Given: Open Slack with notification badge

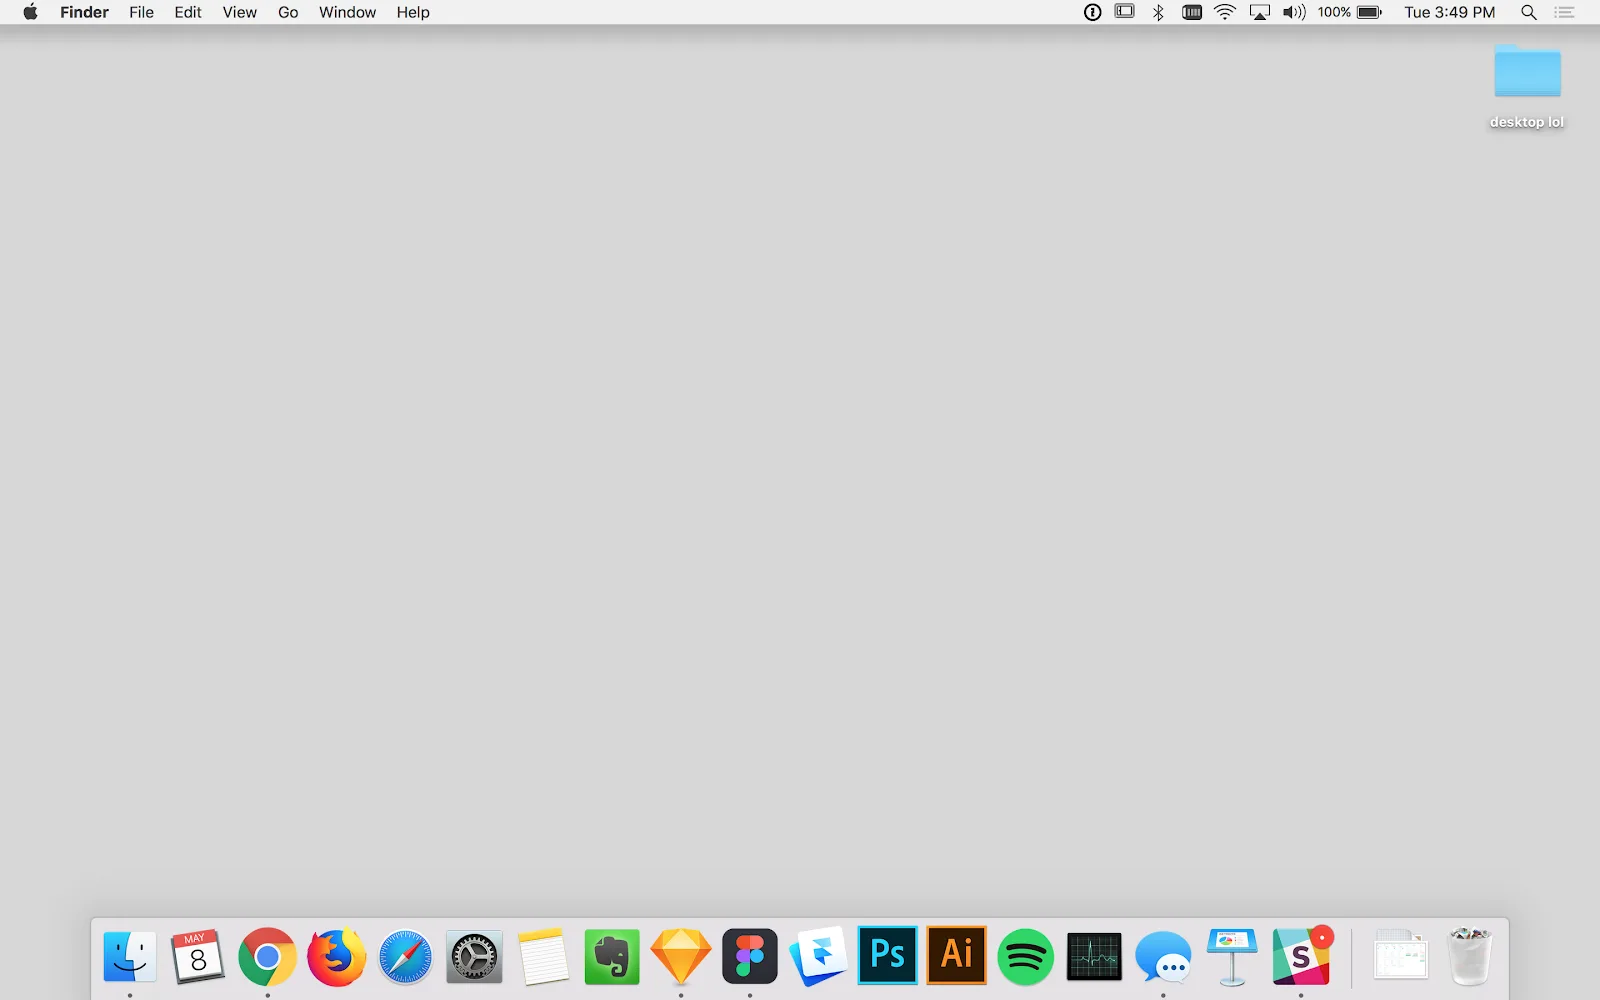Looking at the screenshot, I should (x=1301, y=955).
